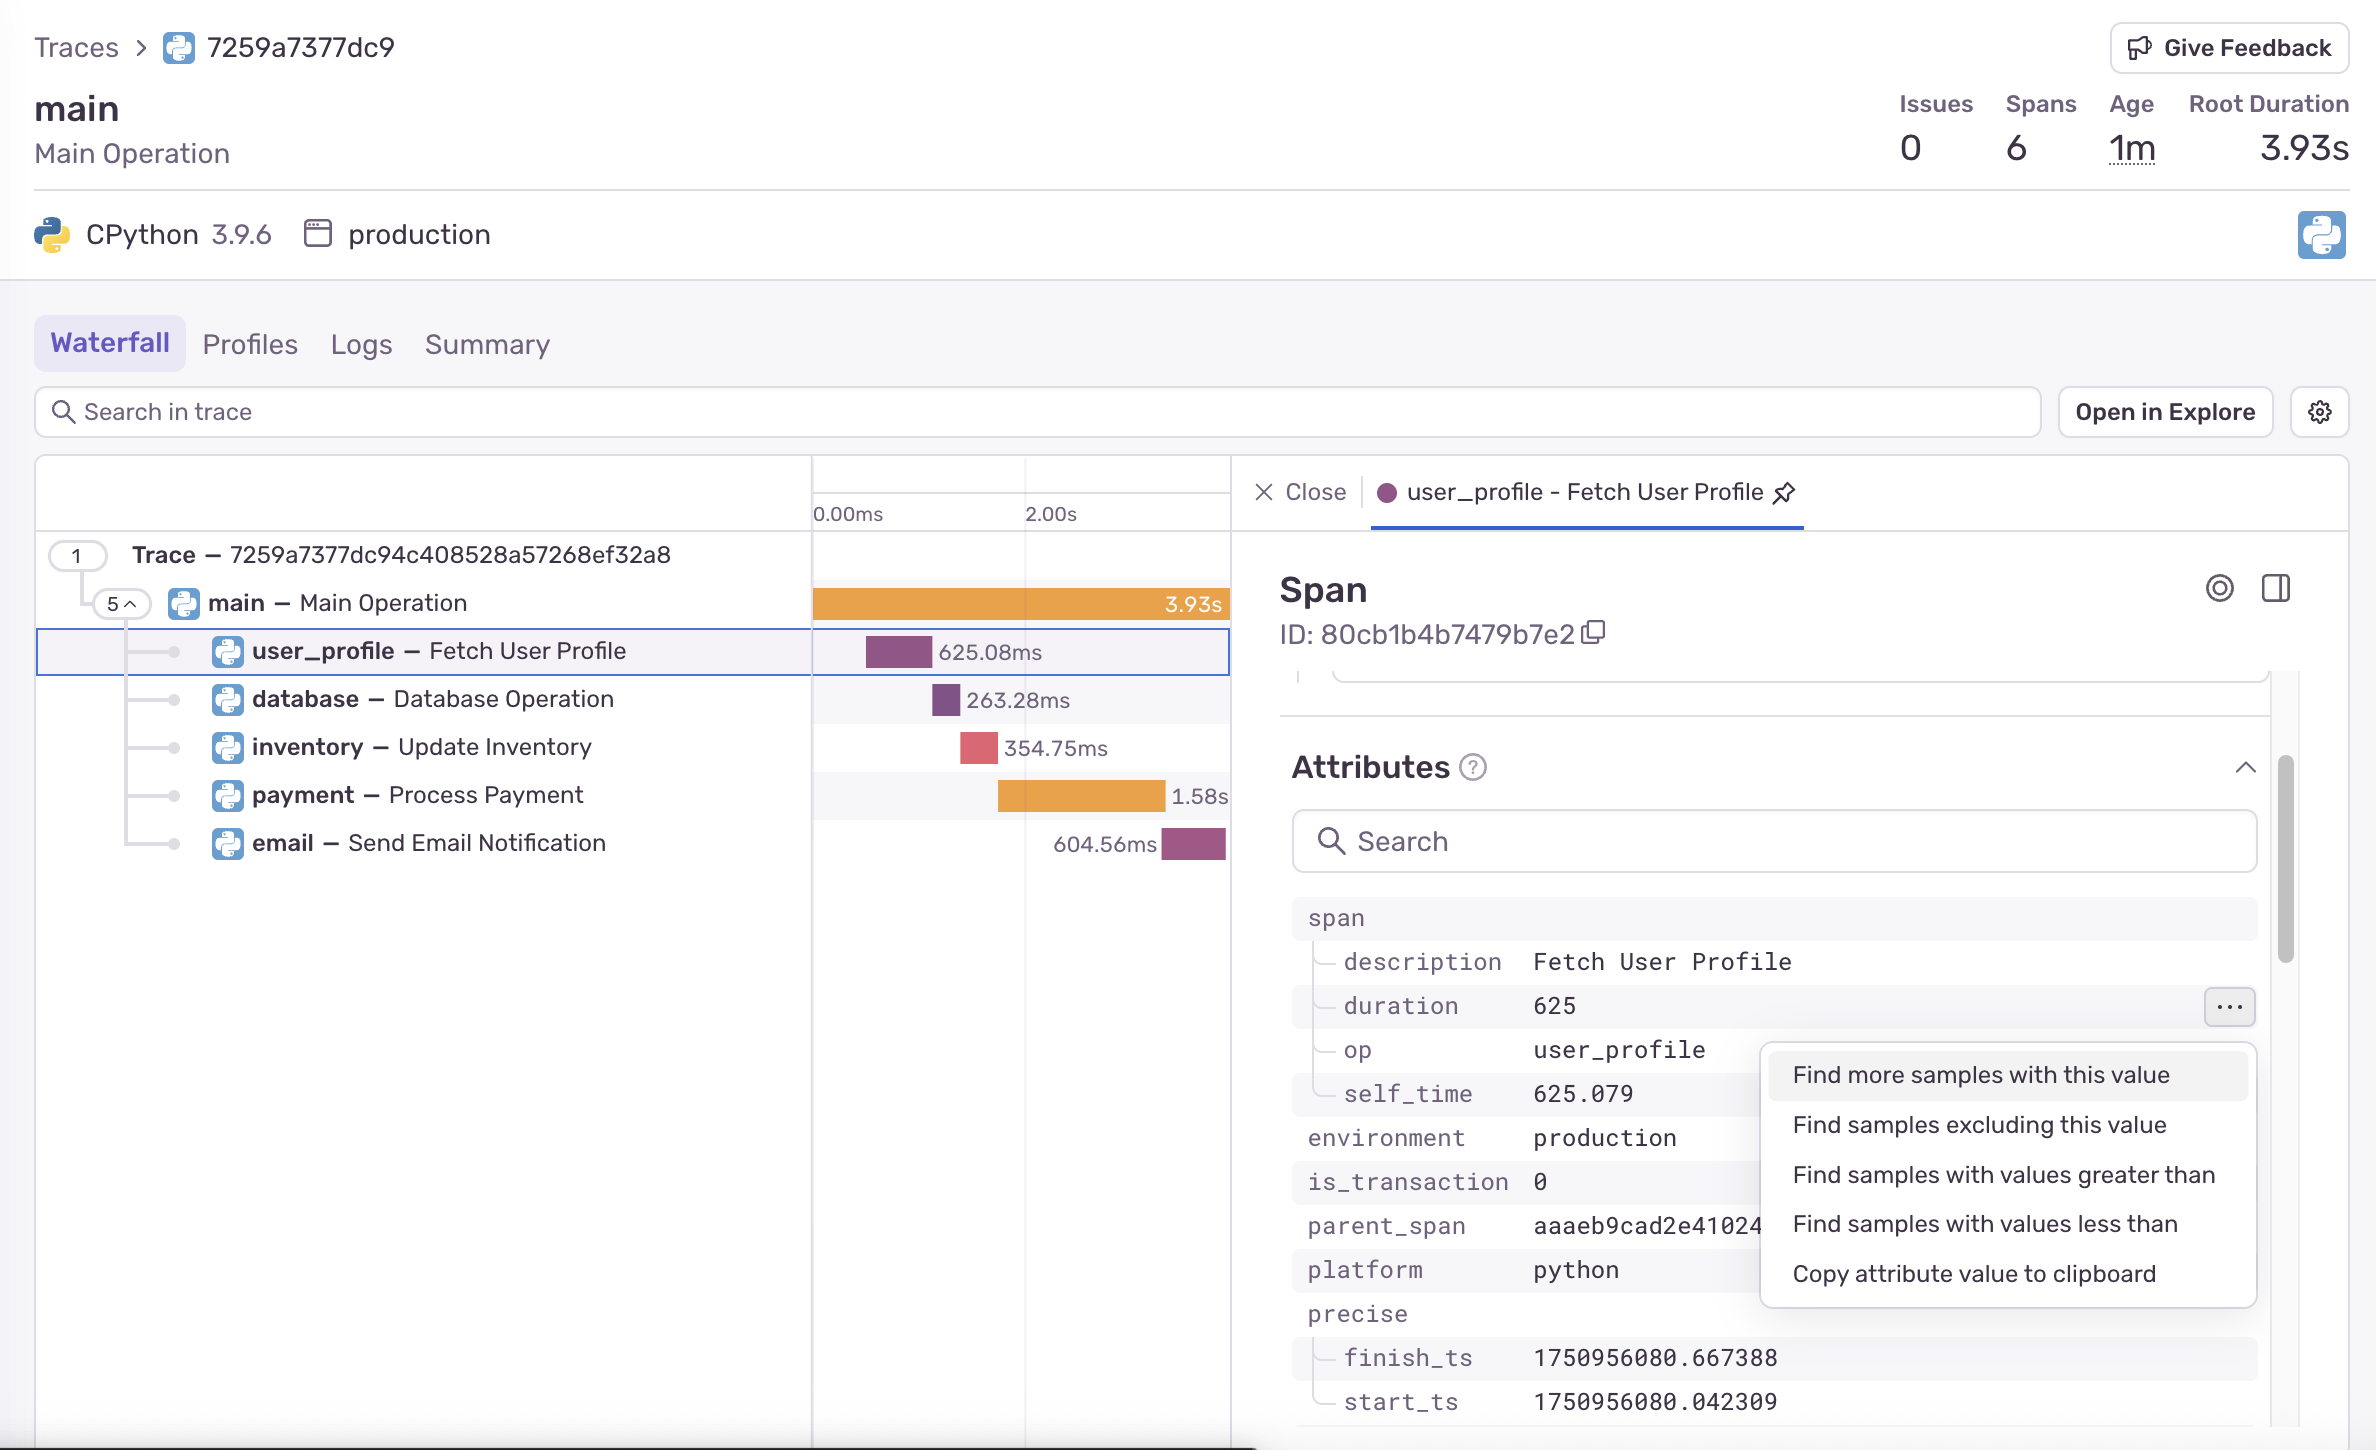
Task: Copy the span ID to clipboard
Action: (x=1593, y=632)
